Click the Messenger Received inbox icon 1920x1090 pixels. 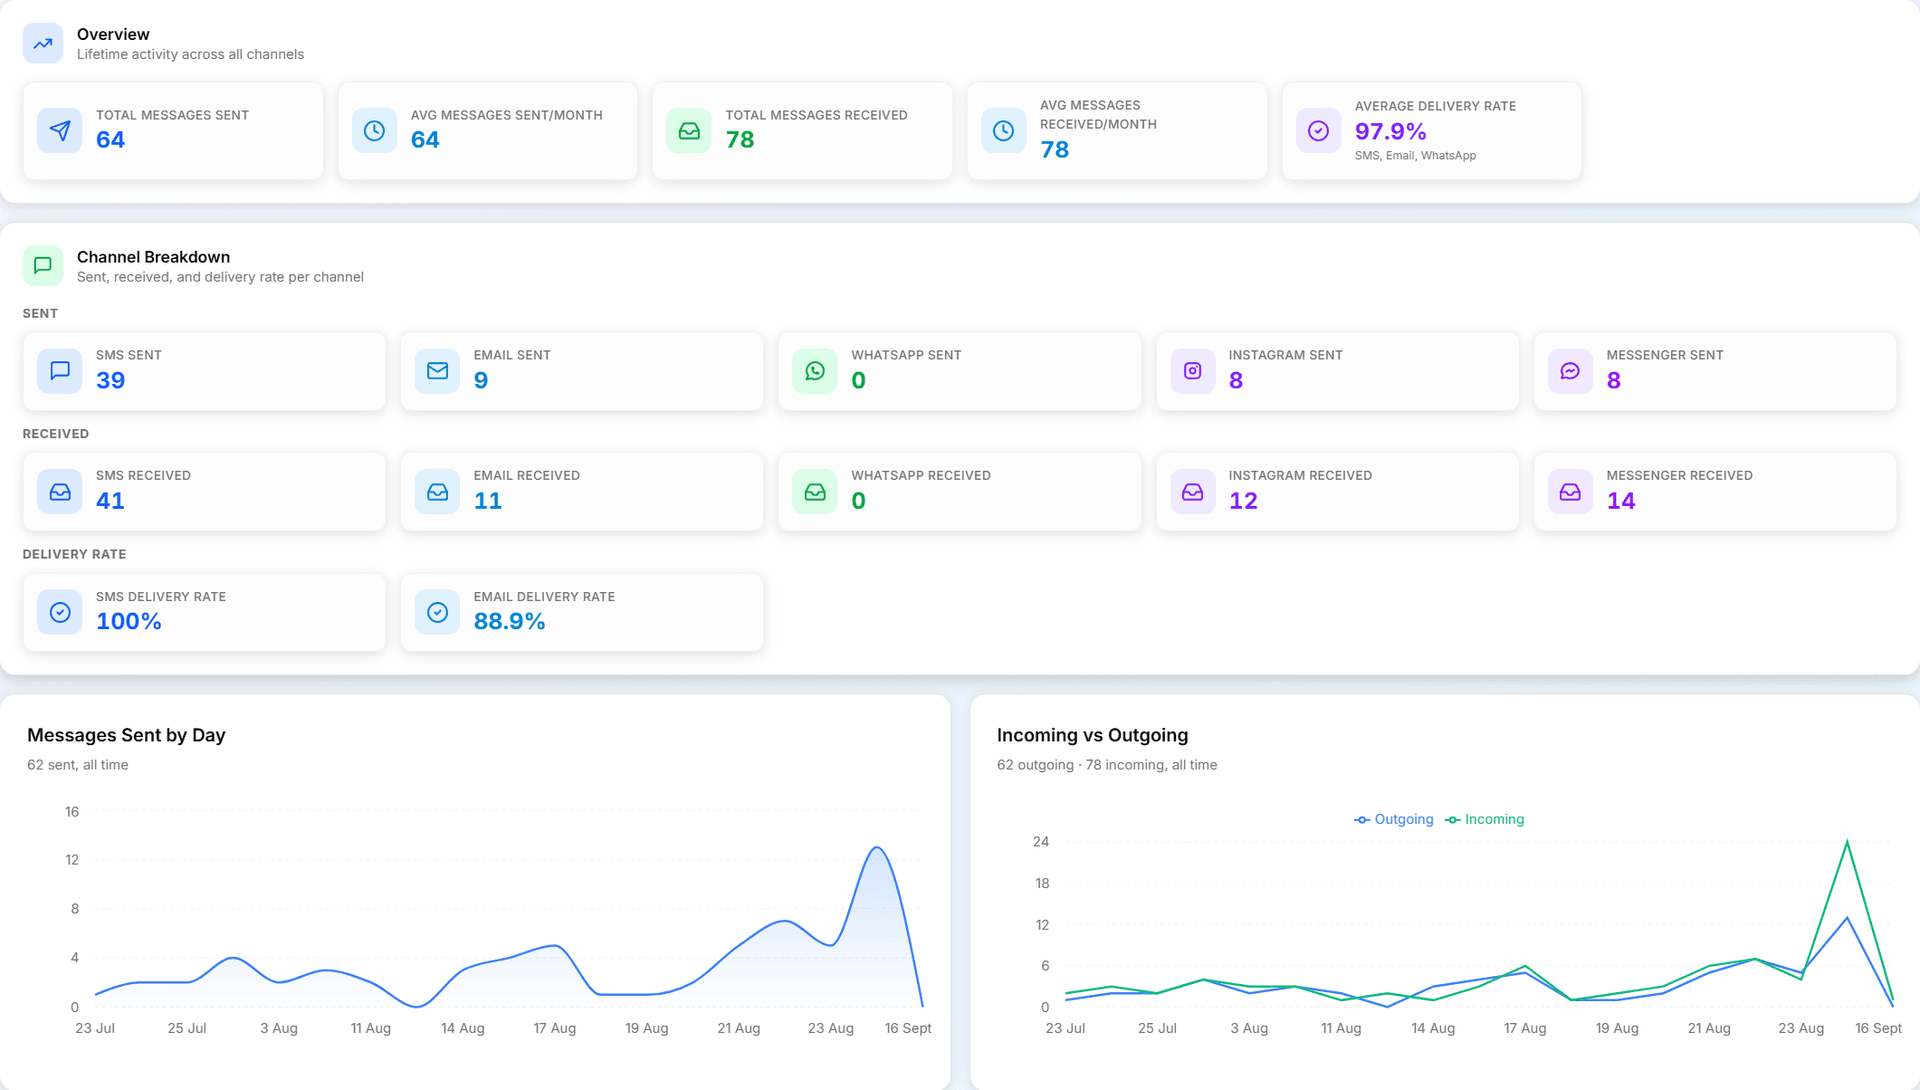pos(1570,492)
